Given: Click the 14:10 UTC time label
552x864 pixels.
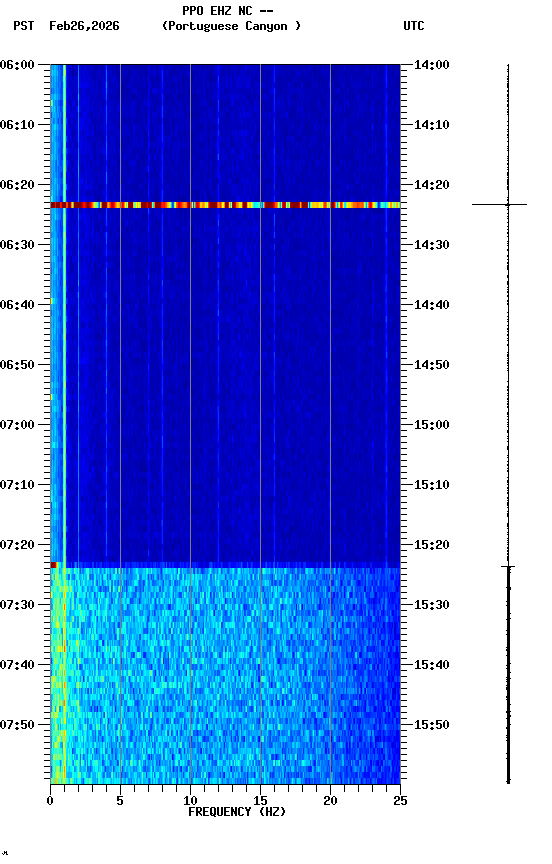Looking at the screenshot, I should (432, 125).
